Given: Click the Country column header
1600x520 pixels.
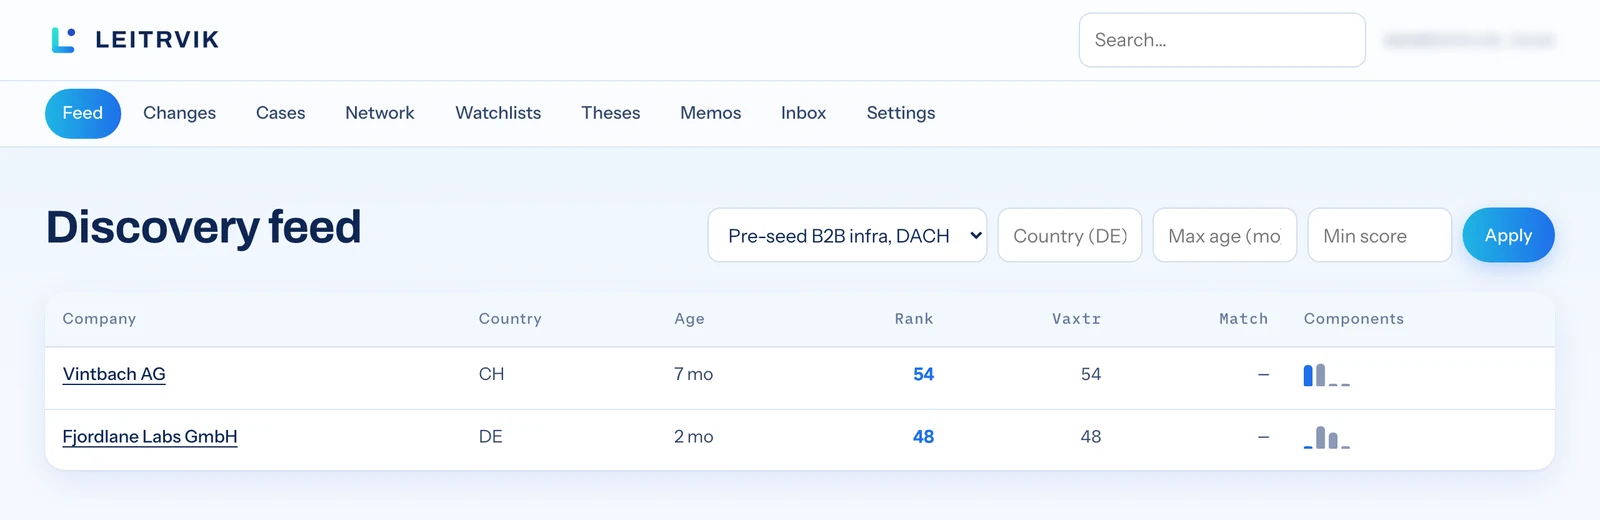Looking at the screenshot, I should (x=510, y=319).
